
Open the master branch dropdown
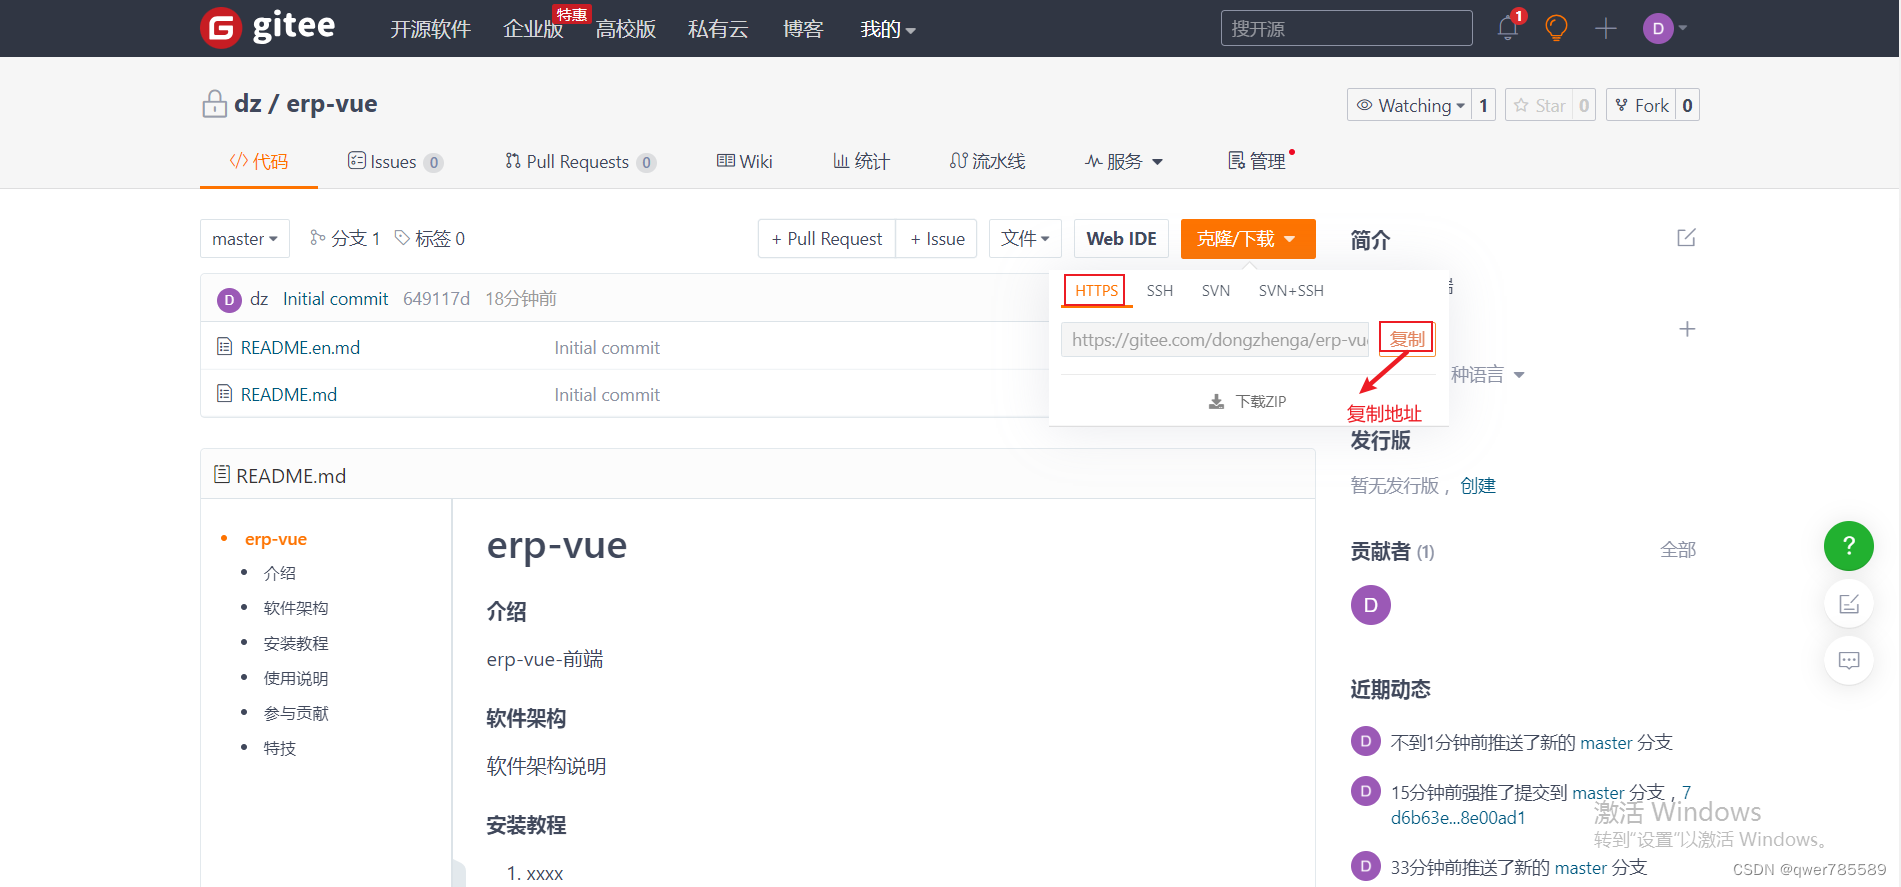coord(245,239)
